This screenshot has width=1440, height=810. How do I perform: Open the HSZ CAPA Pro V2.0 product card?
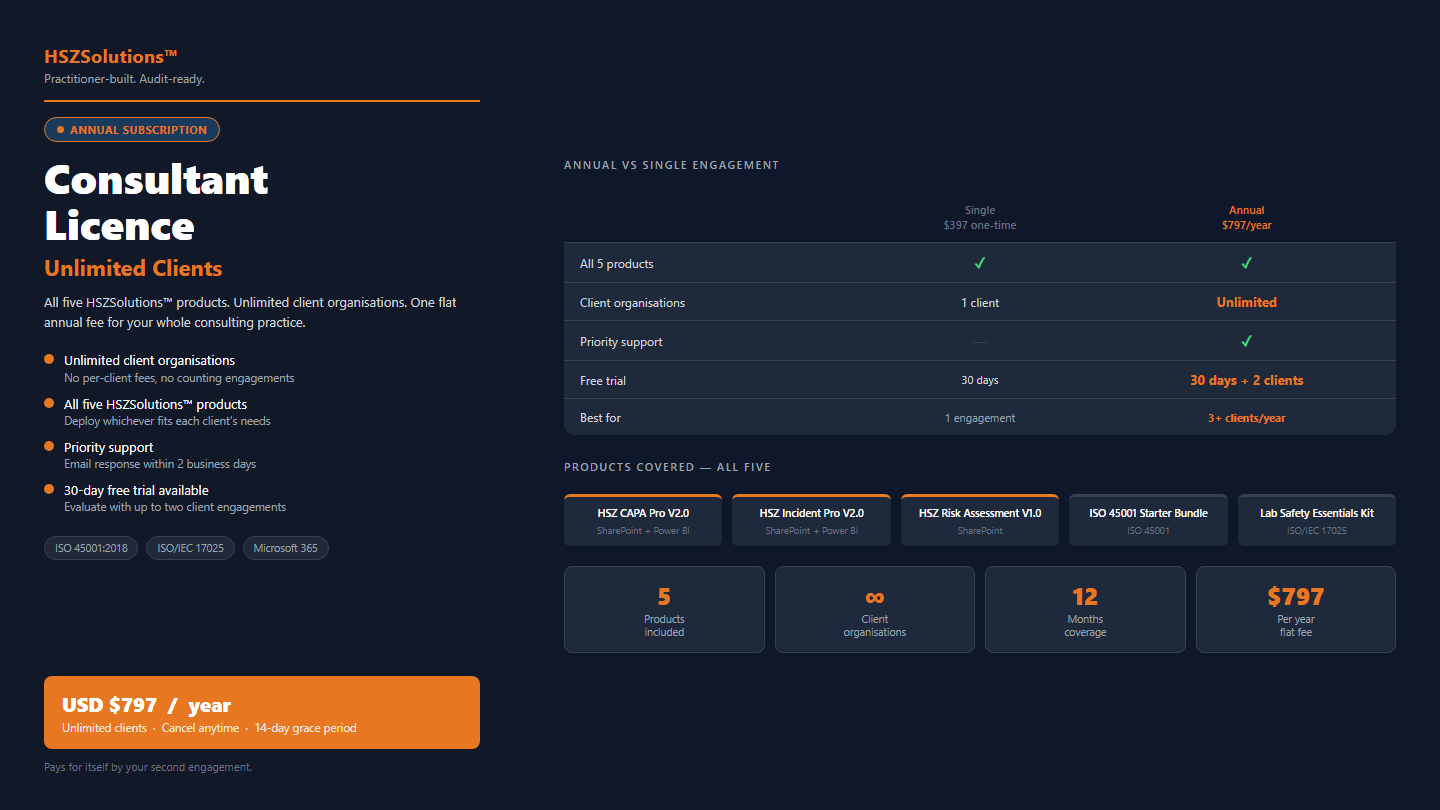click(x=643, y=520)
